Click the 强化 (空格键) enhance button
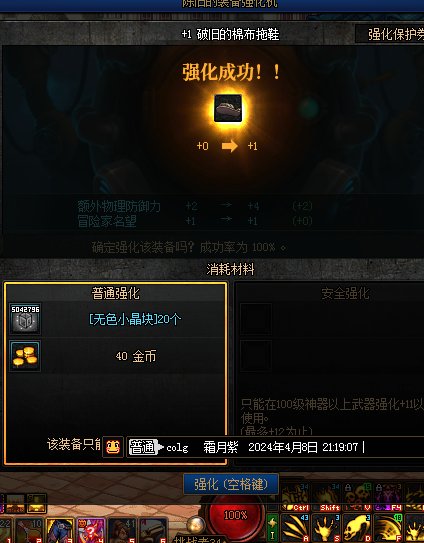424x543 pixels. click(x=231, y=484)
